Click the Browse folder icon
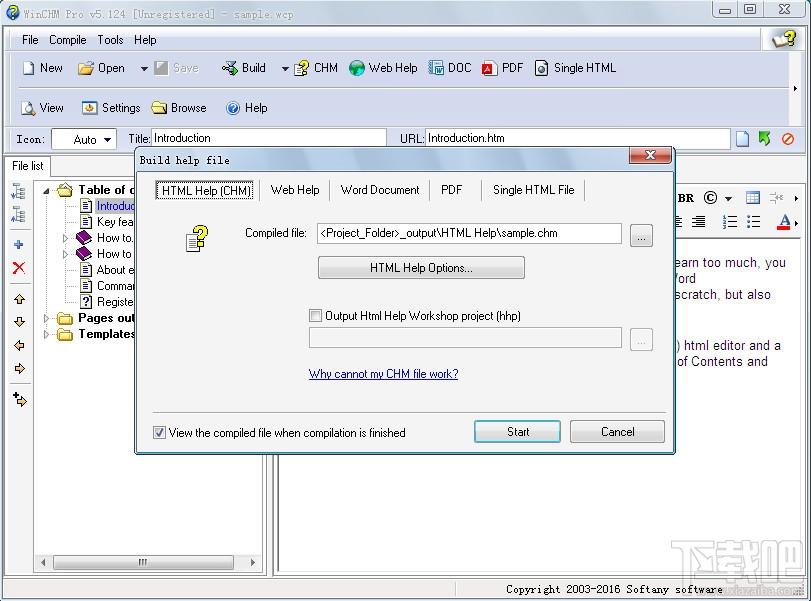This screenshot has height=601, width=811. click(159, 108)
